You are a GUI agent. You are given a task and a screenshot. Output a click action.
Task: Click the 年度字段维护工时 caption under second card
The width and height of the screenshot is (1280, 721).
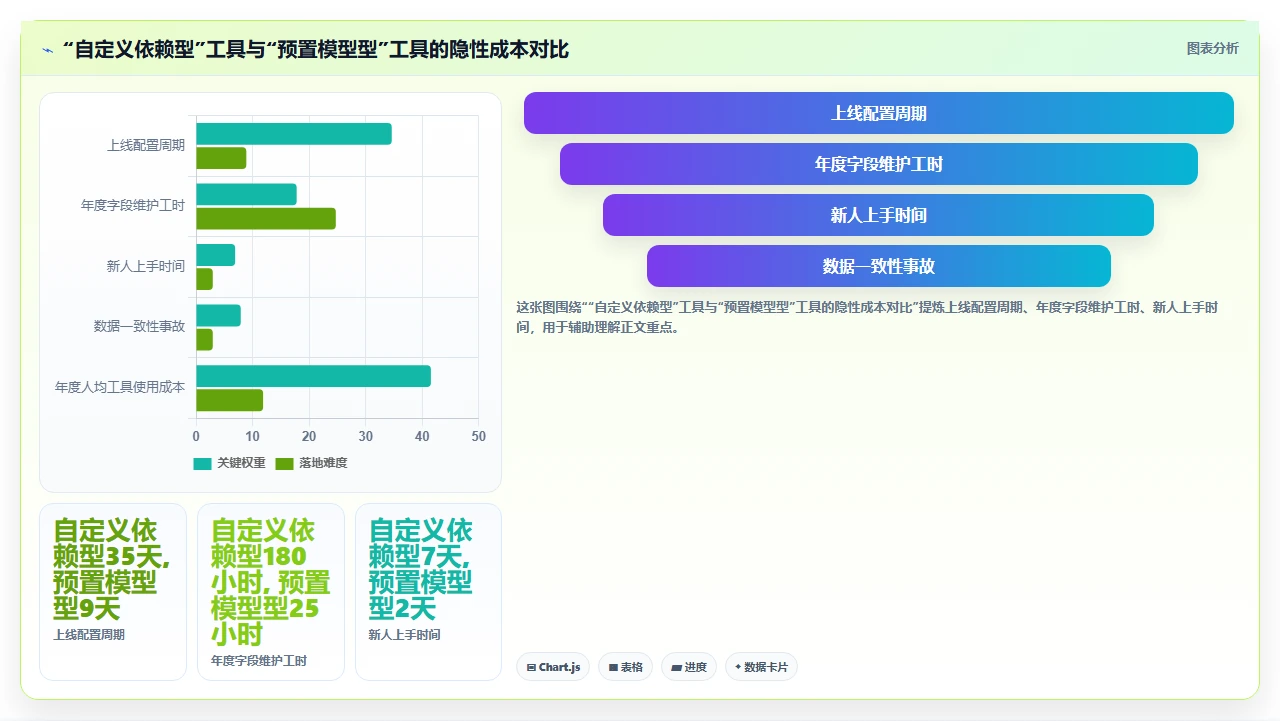259,661
